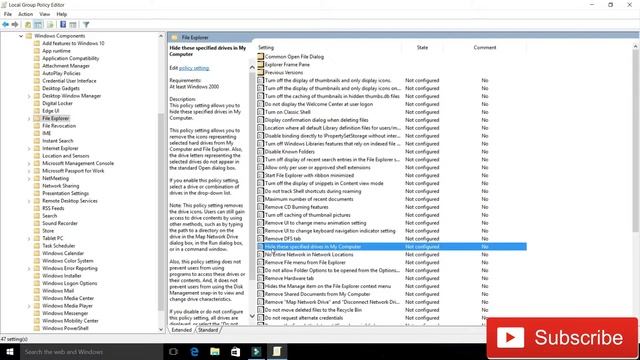Click policy icon beside Turn on Classic Shell
640x360 pixels.
pyautogui.click(x=260, y=112)
